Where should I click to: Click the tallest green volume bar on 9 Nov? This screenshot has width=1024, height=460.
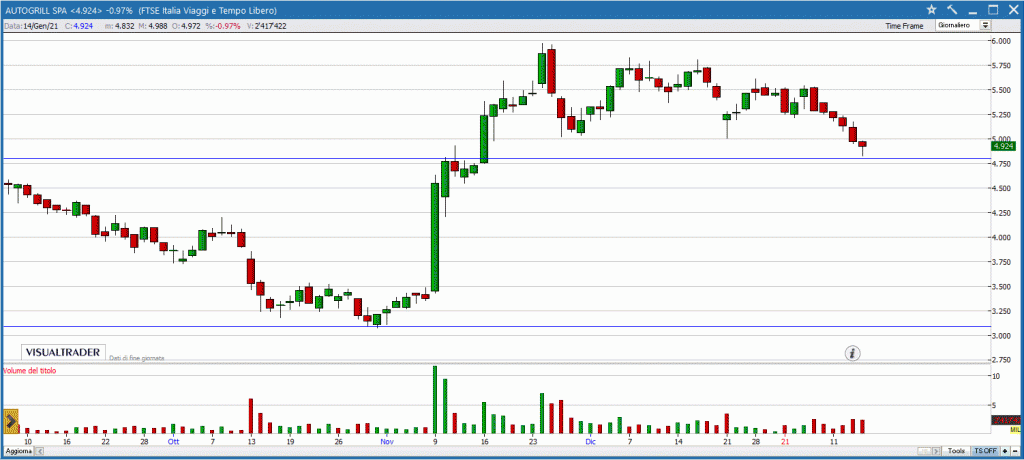tap(434, 400)
